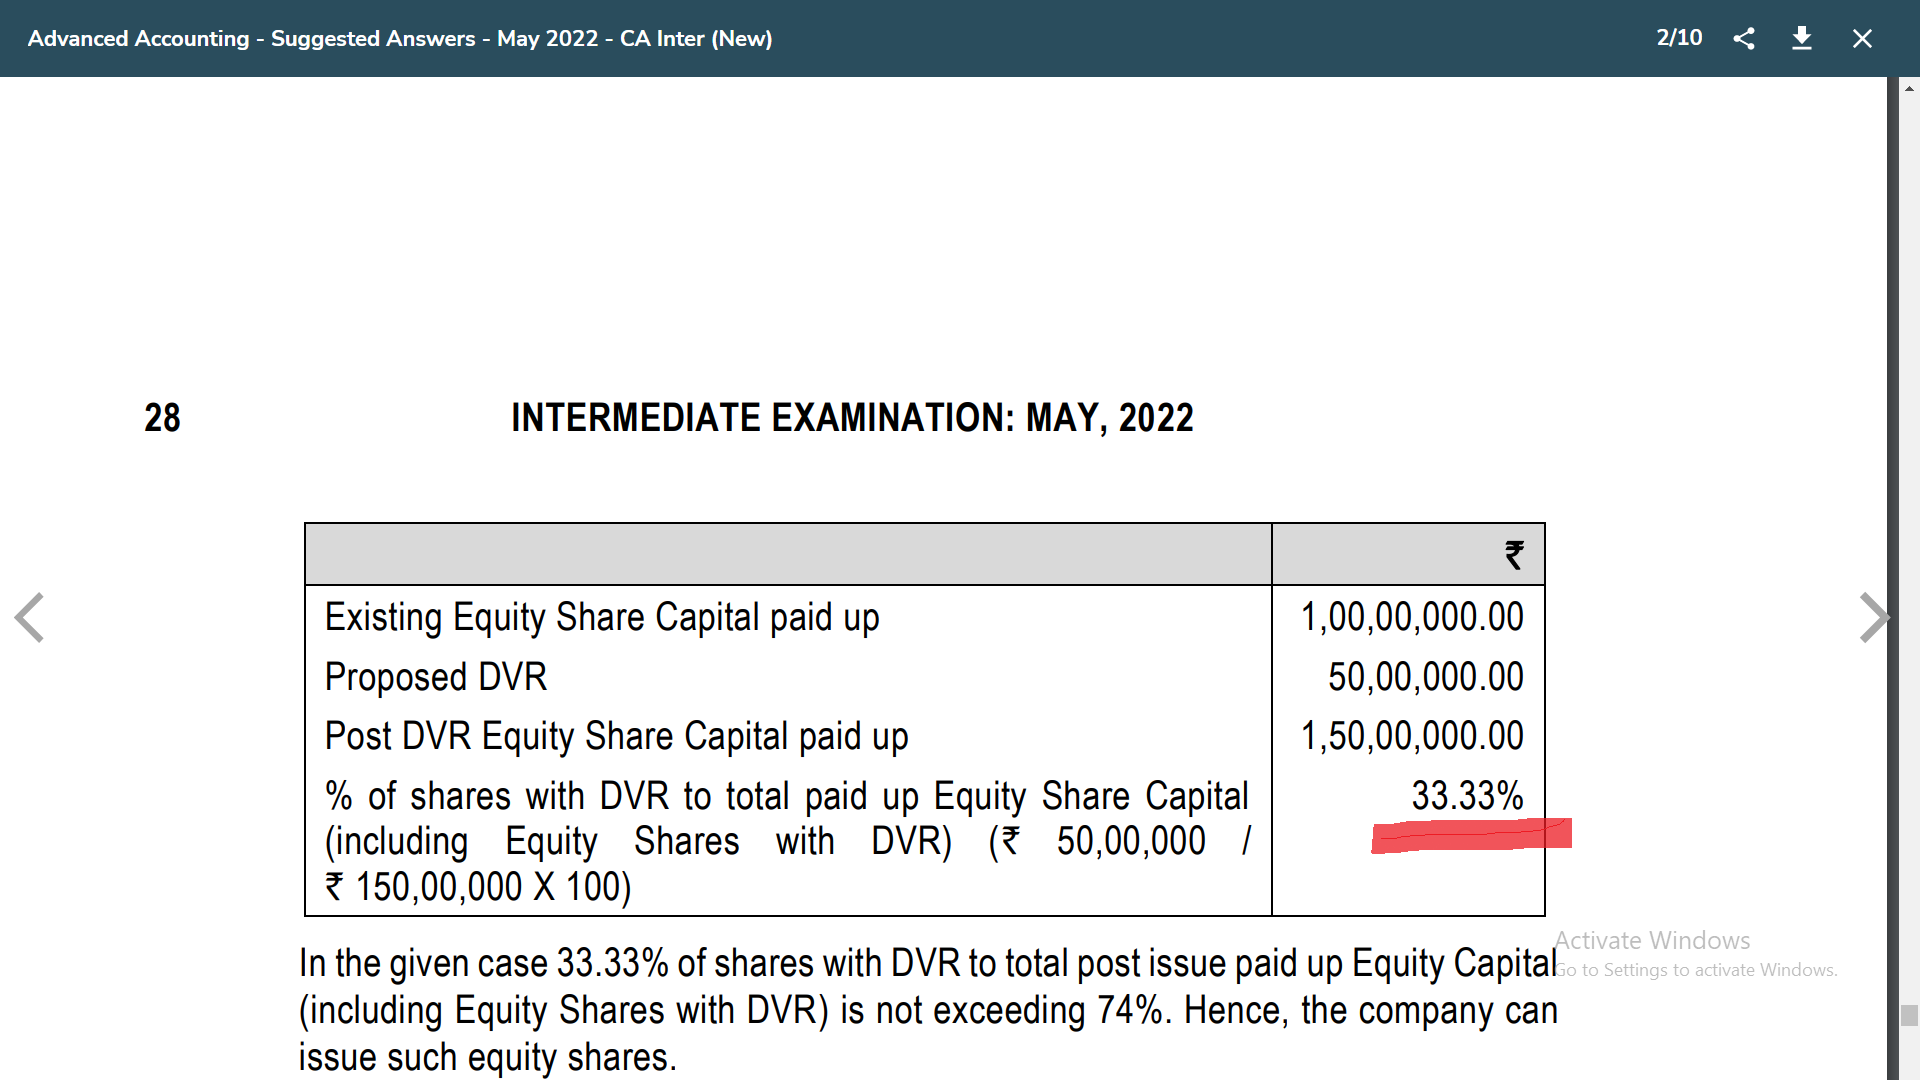Click the rupee symbol in table header
The width and height of the screenshot is (1920, 1080).
pos(1514,554)
